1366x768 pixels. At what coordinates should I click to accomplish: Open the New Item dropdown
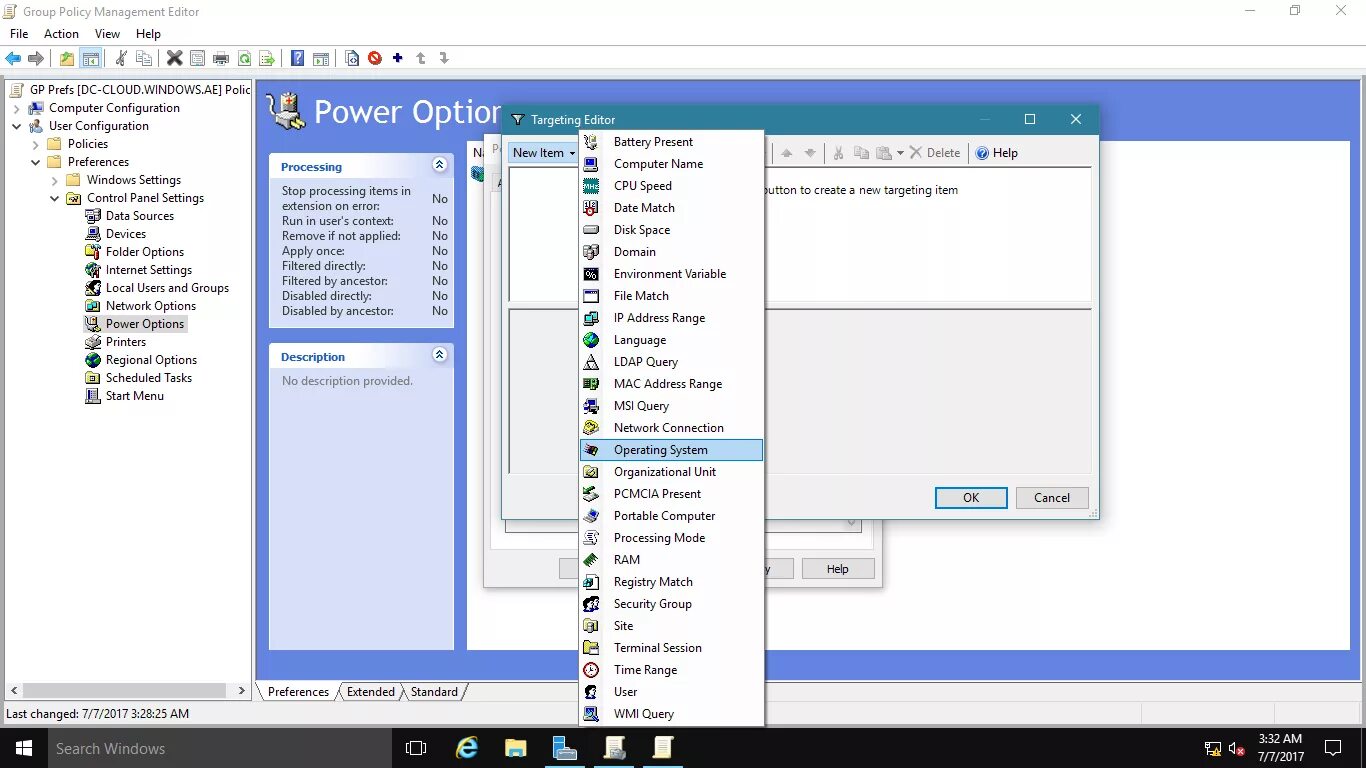(x=544, y=153)
